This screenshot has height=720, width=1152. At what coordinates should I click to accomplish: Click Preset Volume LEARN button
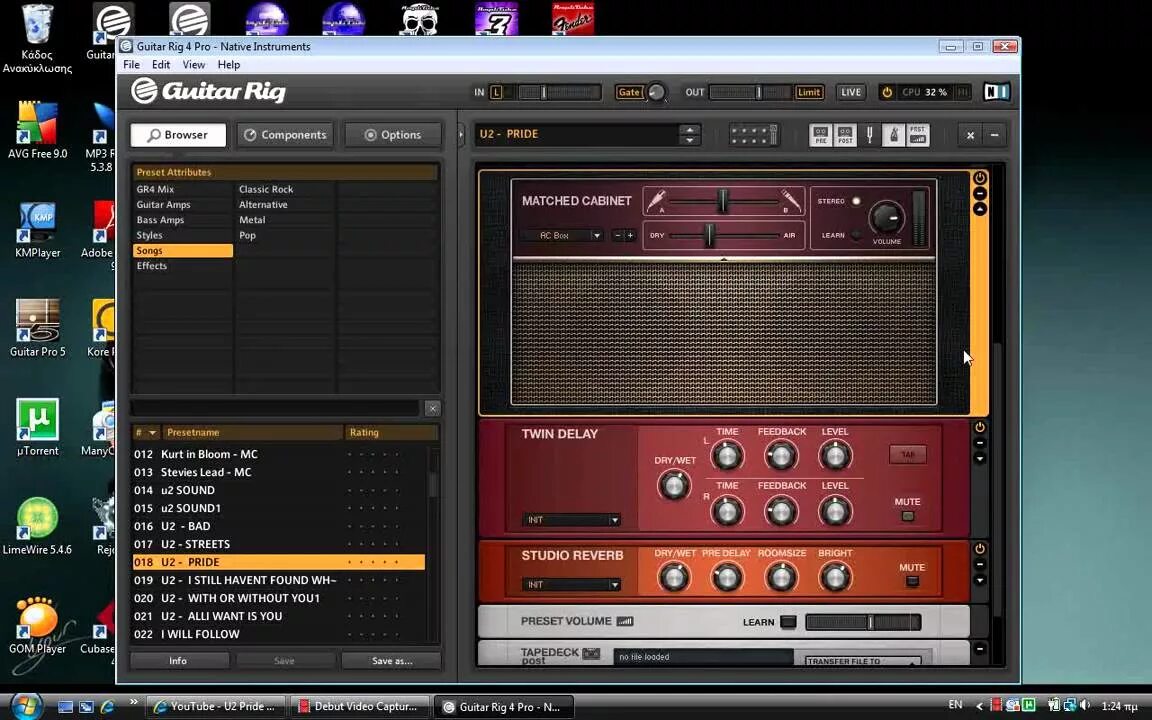[788, 622]
